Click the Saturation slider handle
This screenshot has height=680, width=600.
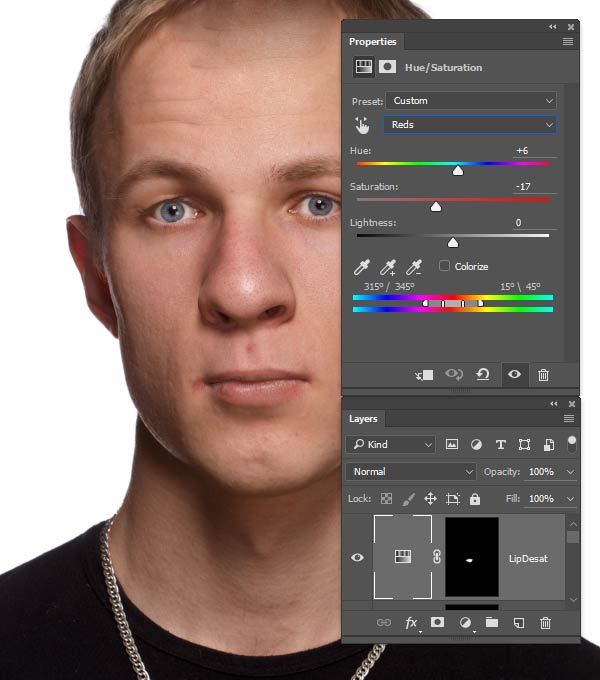click(x=436, y=207)
